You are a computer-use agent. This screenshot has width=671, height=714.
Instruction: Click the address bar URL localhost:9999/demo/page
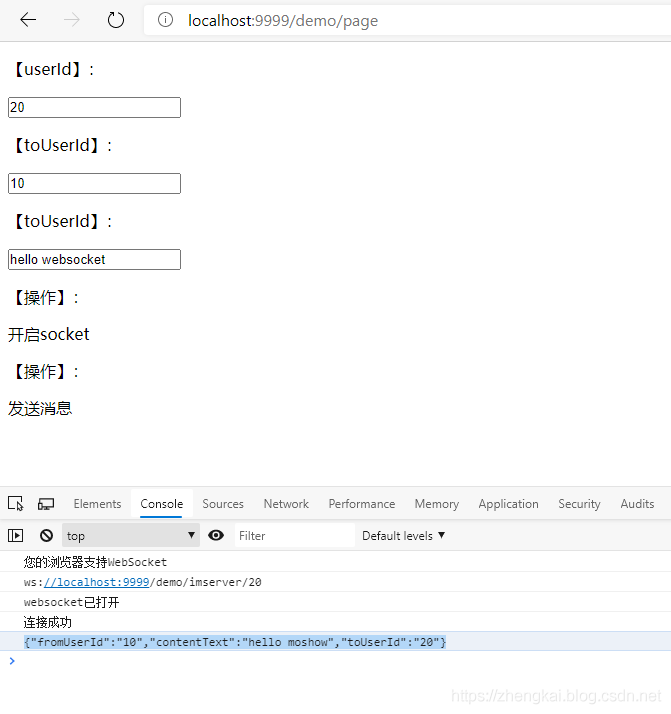[283, 20]
